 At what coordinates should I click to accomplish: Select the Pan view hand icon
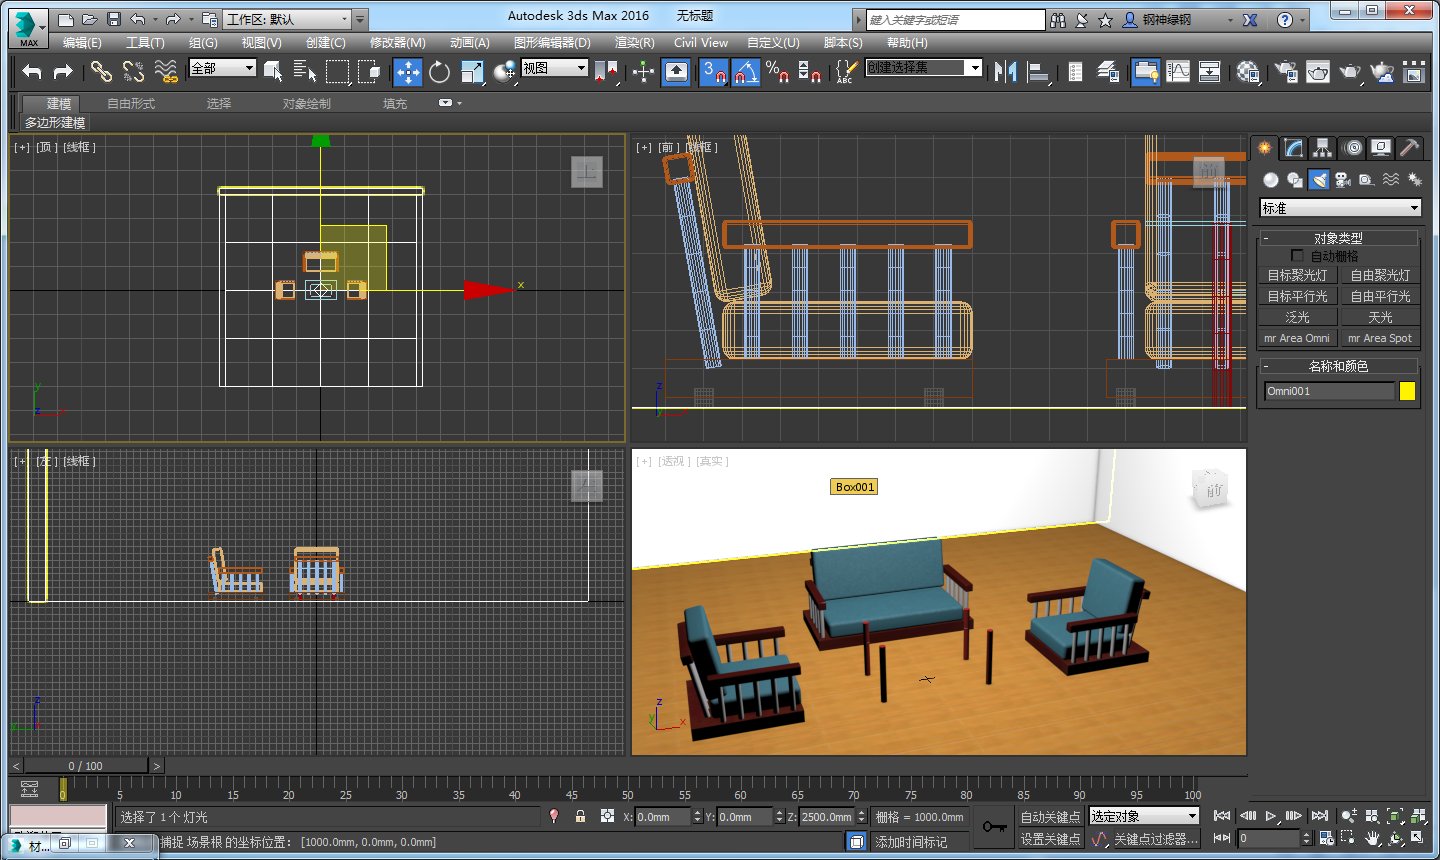[x=1372, y=838]
